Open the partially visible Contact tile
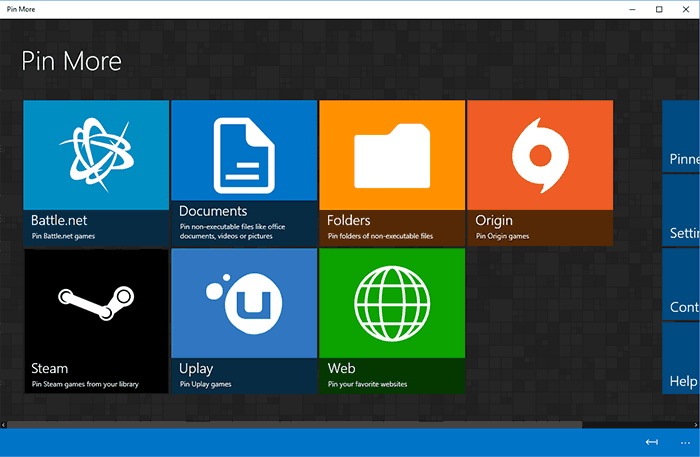The image size is (700, 457). pyautogui.click(x=681, y=284)
